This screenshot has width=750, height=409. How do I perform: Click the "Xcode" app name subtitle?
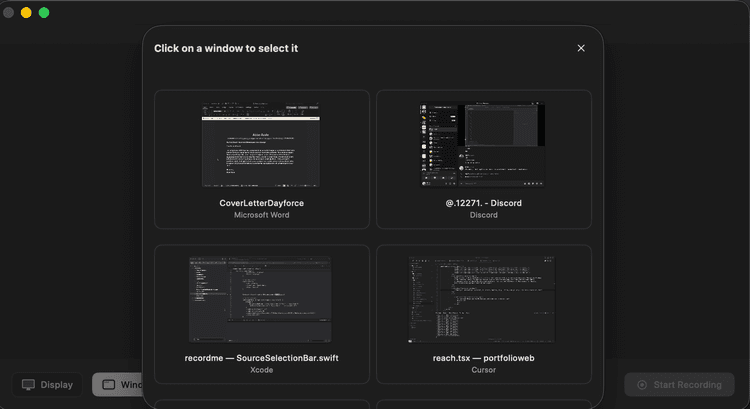262,370
